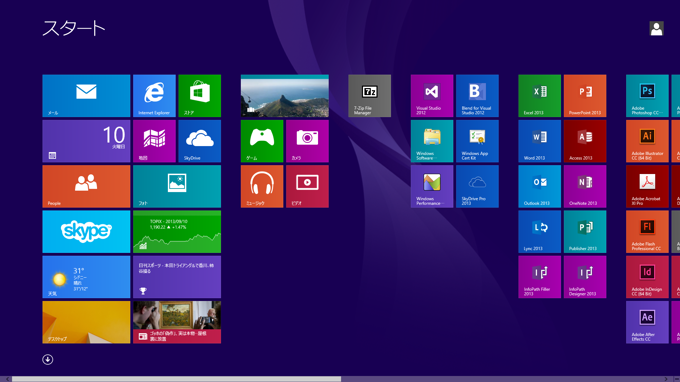
Task: Open the Maps tile
Action: [x=154, y=141]
